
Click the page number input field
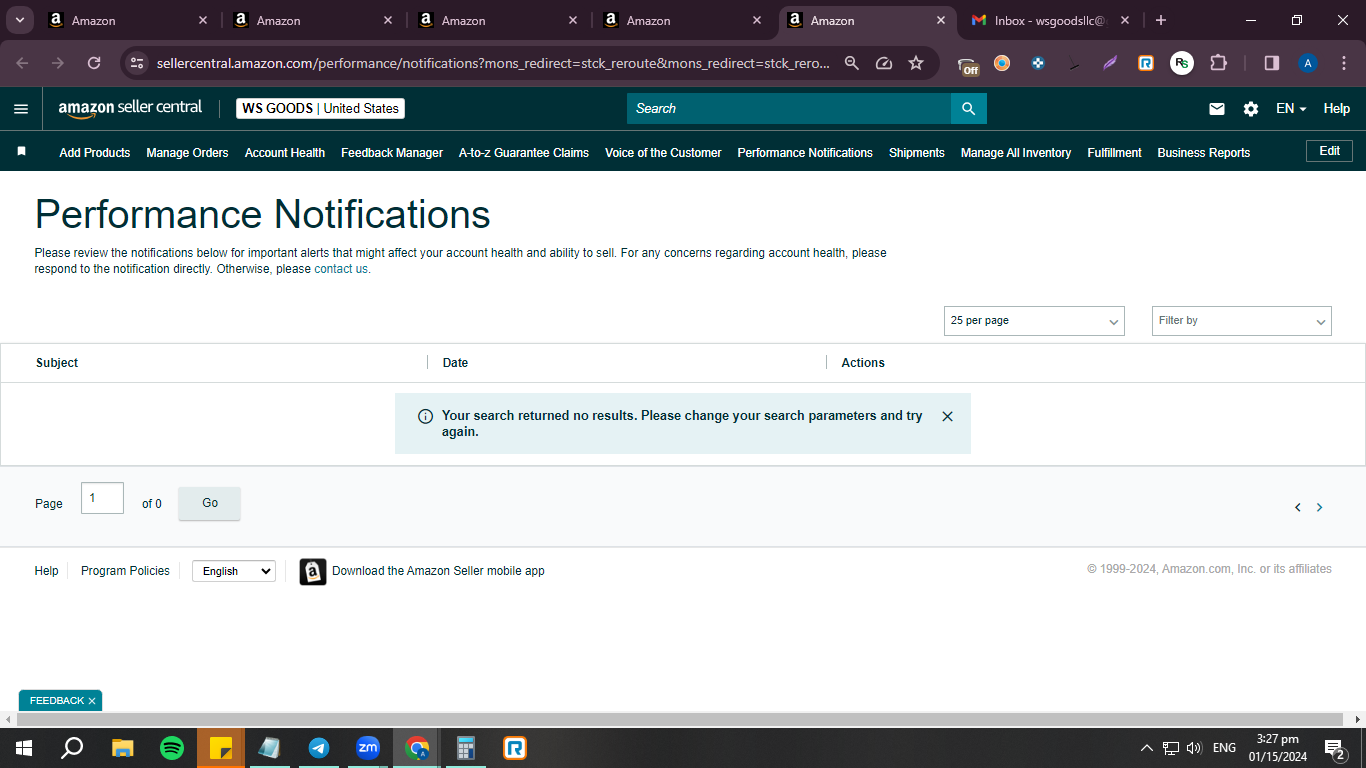[102, 498]
